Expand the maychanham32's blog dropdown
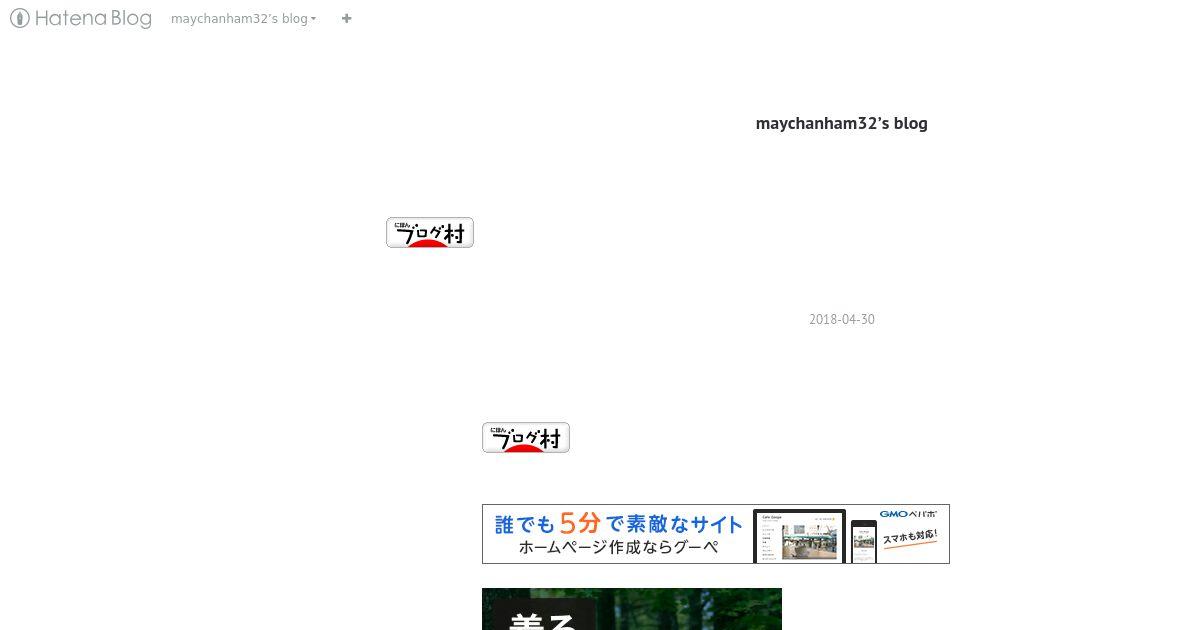 point(243,18)
